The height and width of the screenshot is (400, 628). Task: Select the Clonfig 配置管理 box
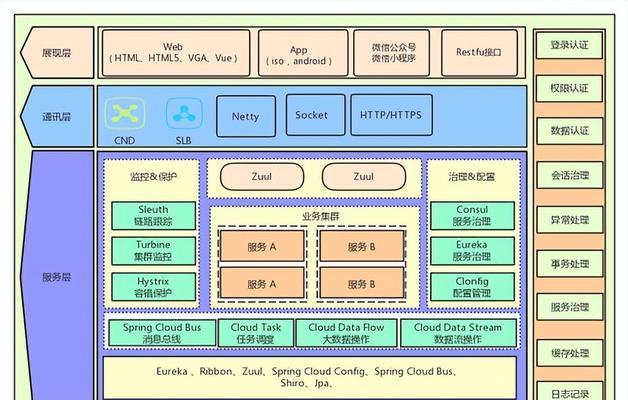472,287
